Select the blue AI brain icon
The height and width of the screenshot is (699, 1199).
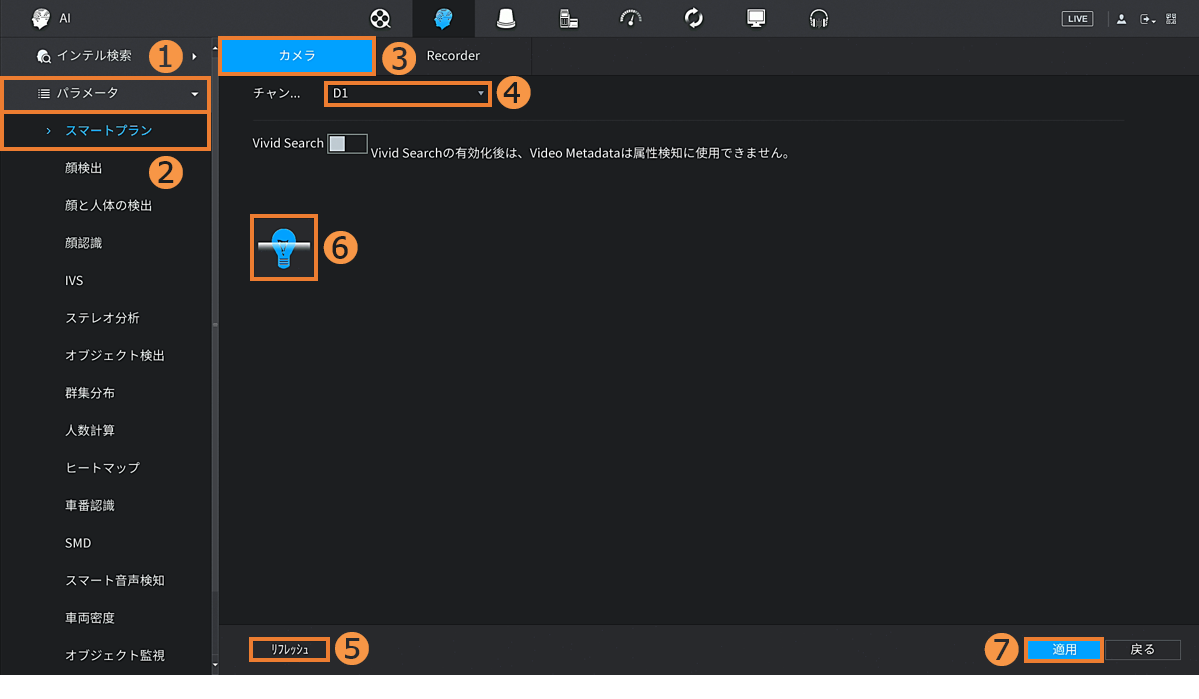pyautogui.click(x=443, y=19)
